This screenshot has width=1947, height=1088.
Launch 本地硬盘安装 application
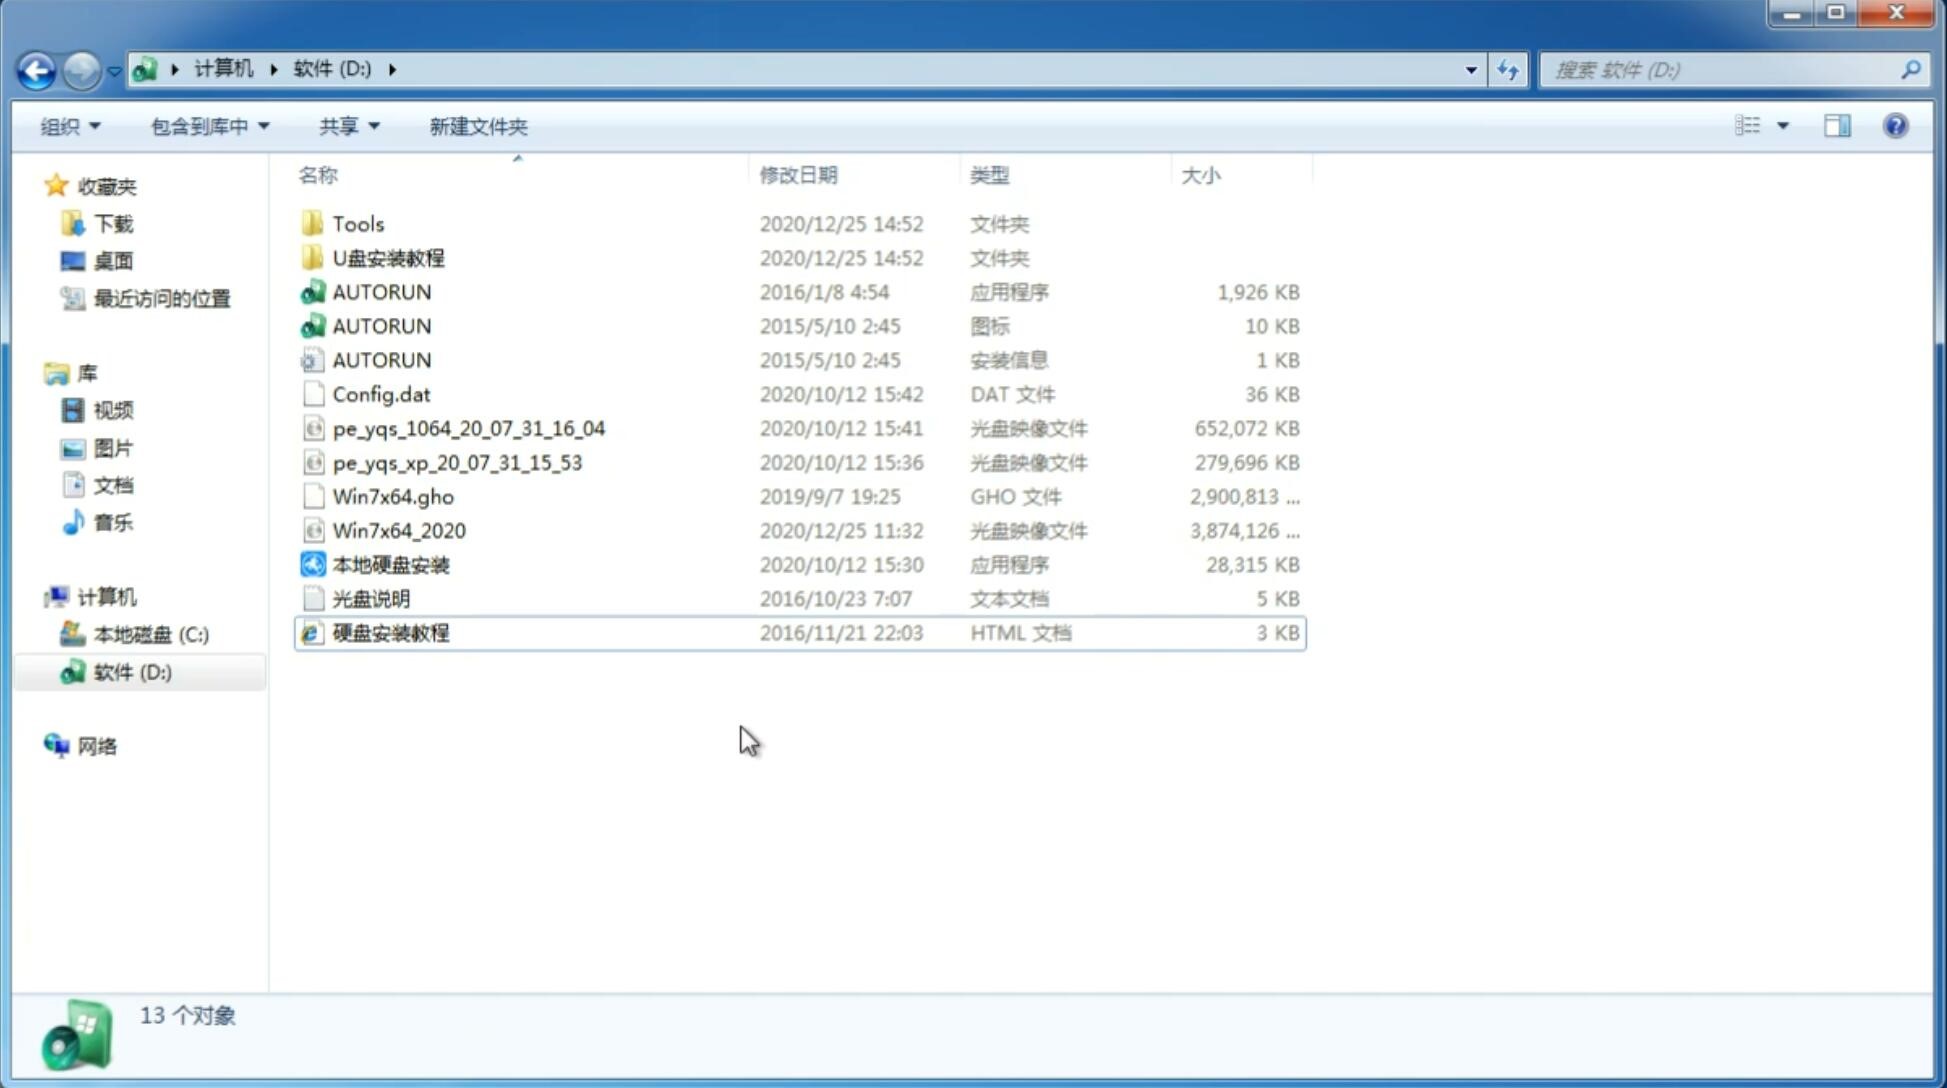pos(390,564)
